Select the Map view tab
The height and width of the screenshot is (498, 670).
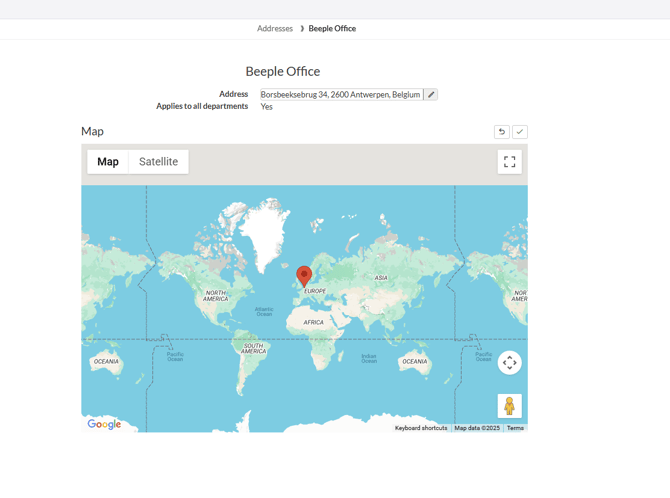[x=108, y=162]
